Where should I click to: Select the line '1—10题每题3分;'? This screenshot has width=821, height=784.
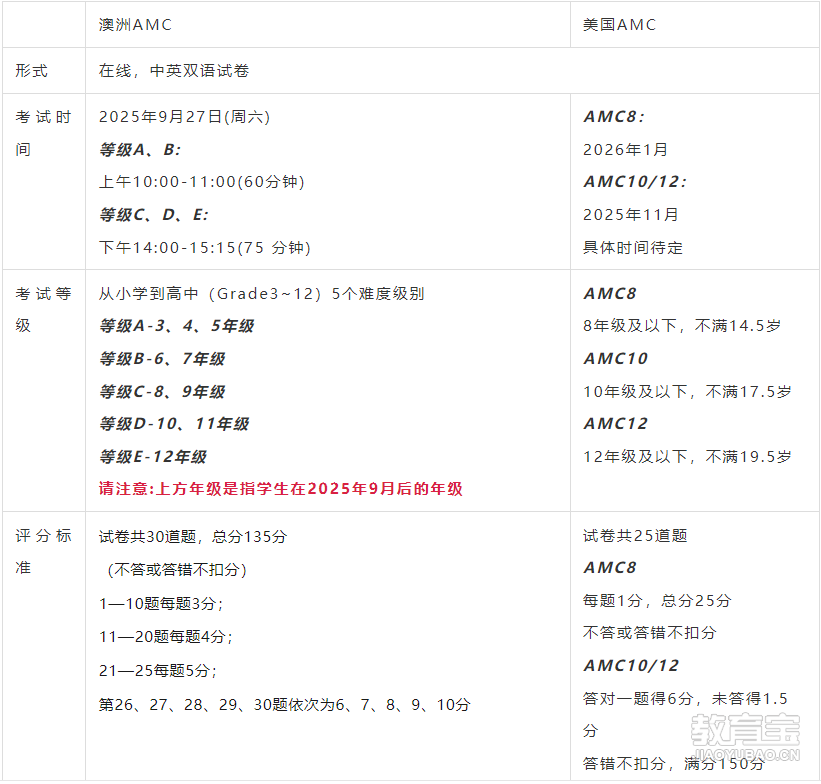coord(161,603)
